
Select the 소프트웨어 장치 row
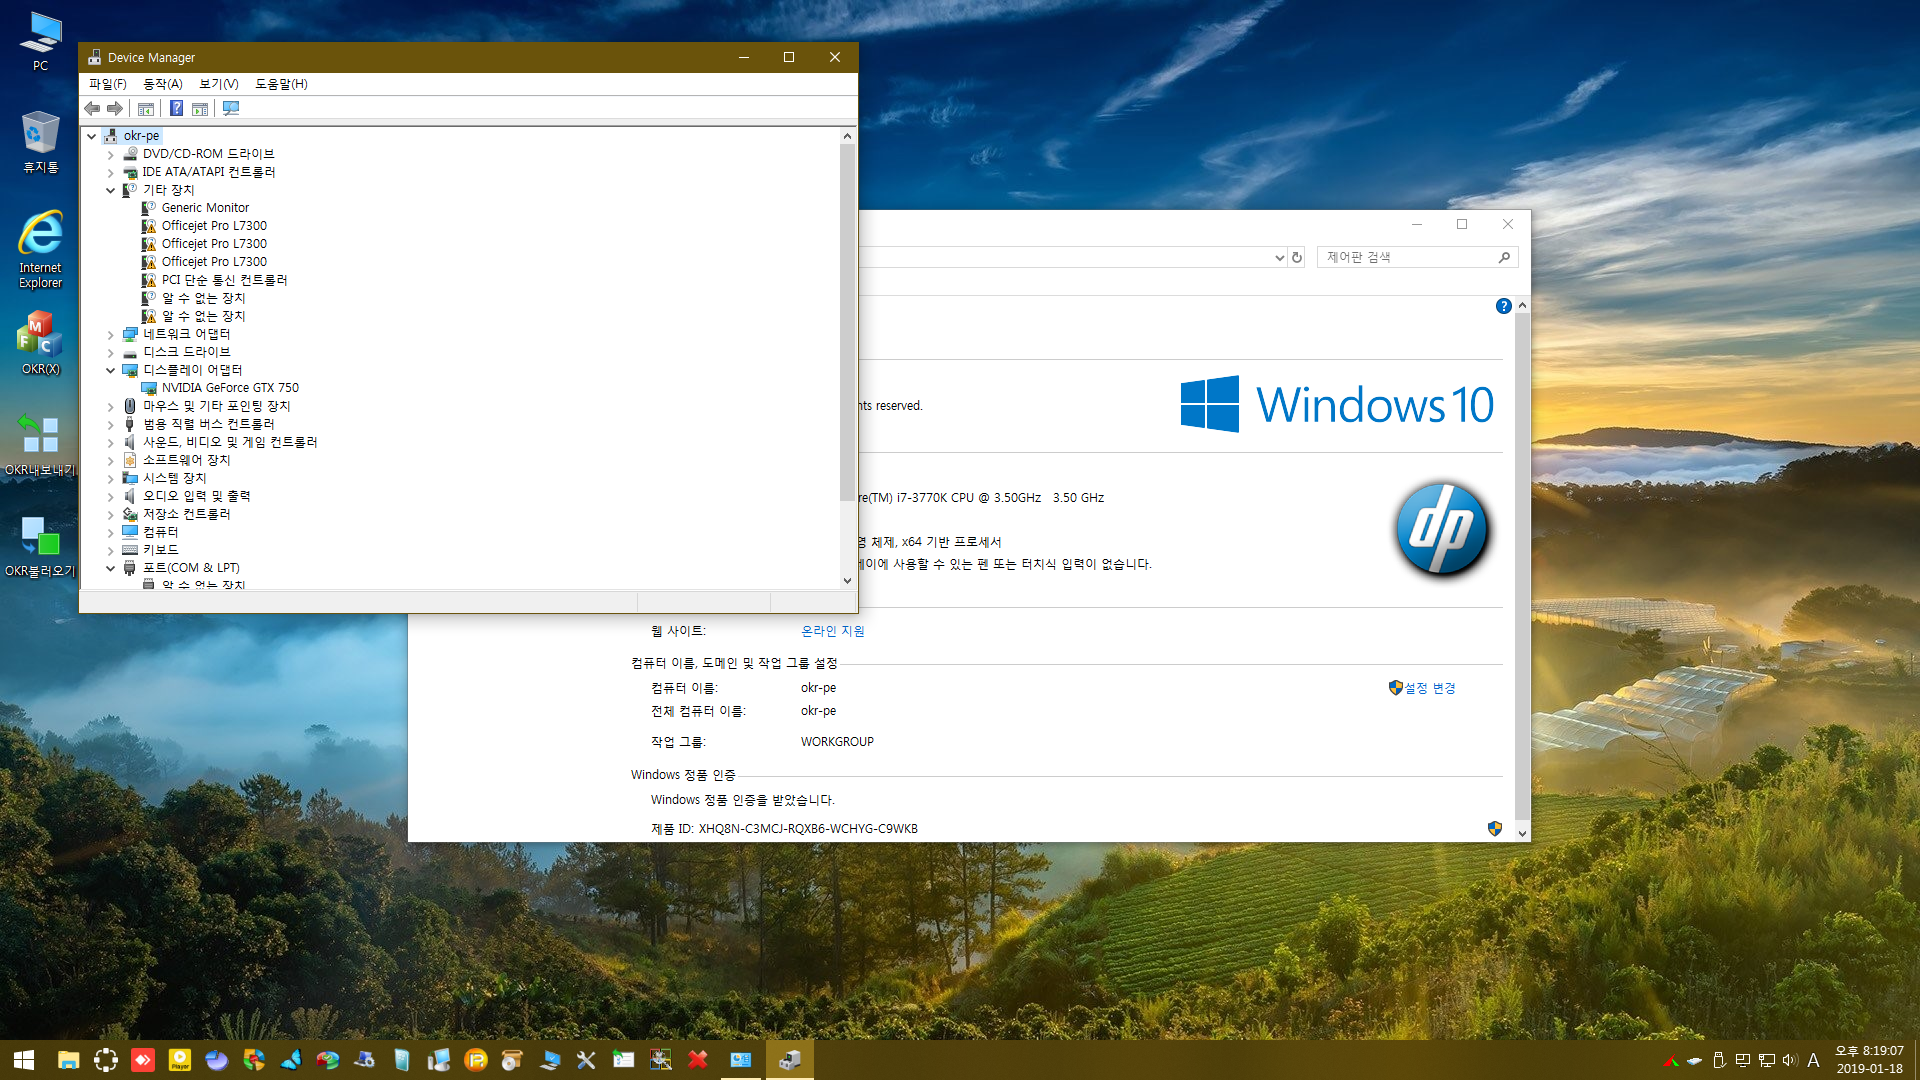186,460
